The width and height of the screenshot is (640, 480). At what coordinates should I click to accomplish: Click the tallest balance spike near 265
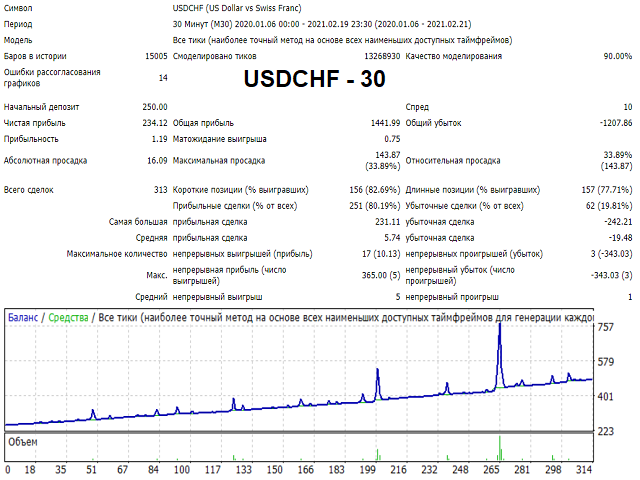(500, 327)
